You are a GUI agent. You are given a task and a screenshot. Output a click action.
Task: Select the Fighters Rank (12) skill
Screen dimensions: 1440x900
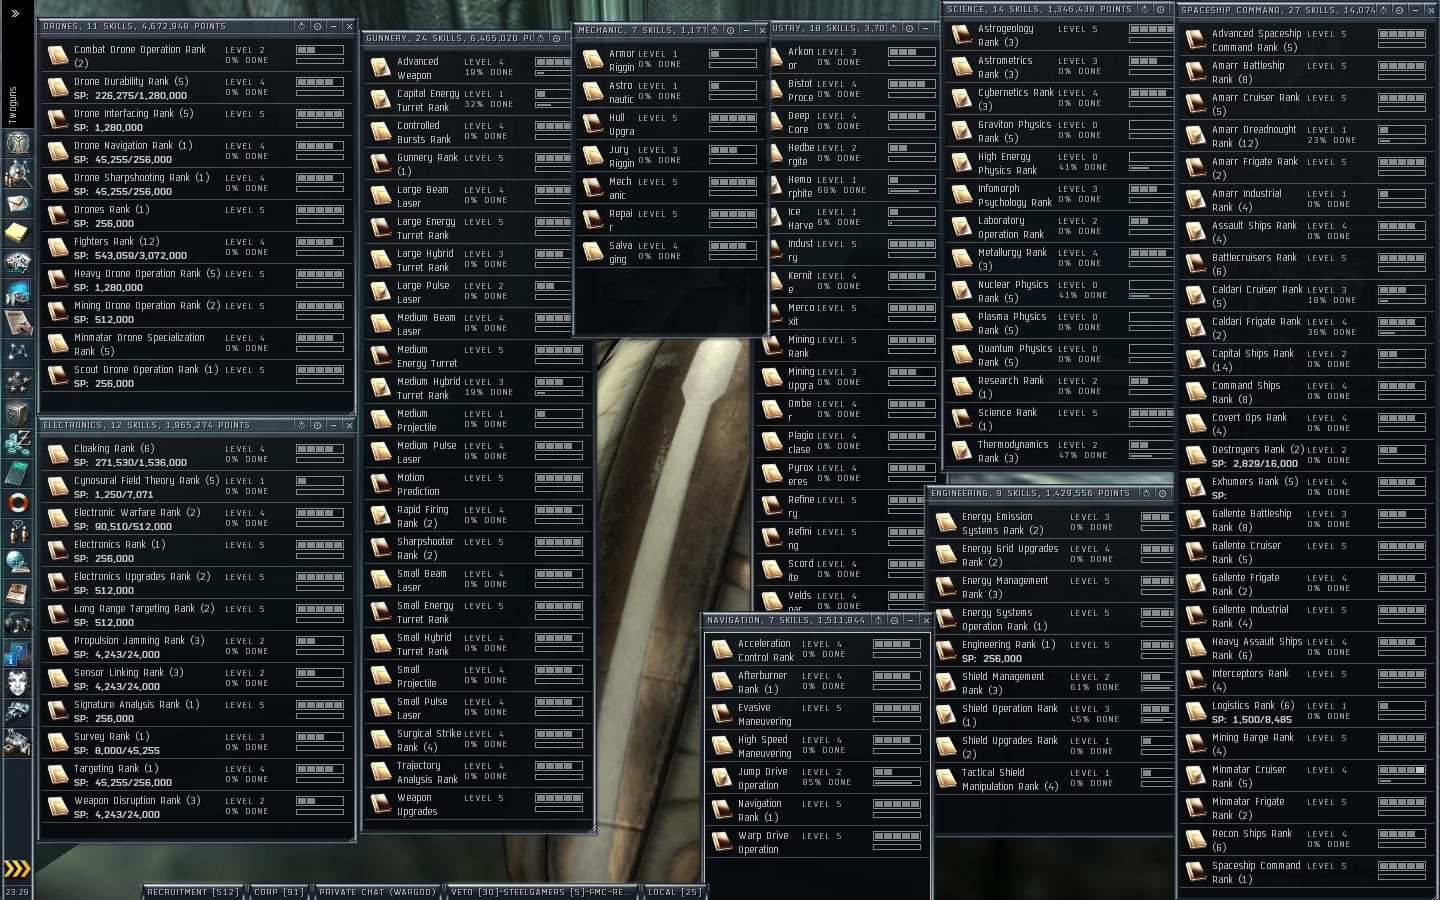pos(197,248)
